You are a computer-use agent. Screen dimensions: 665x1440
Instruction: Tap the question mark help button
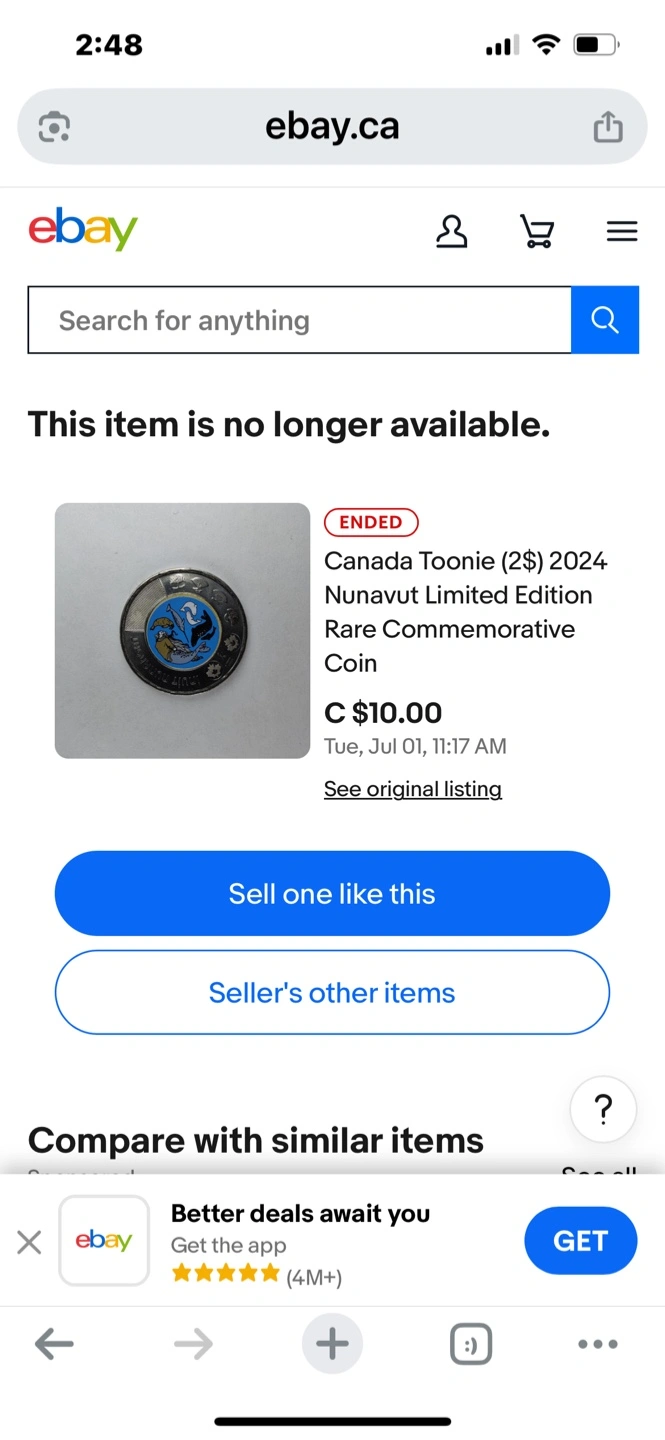603,1109
